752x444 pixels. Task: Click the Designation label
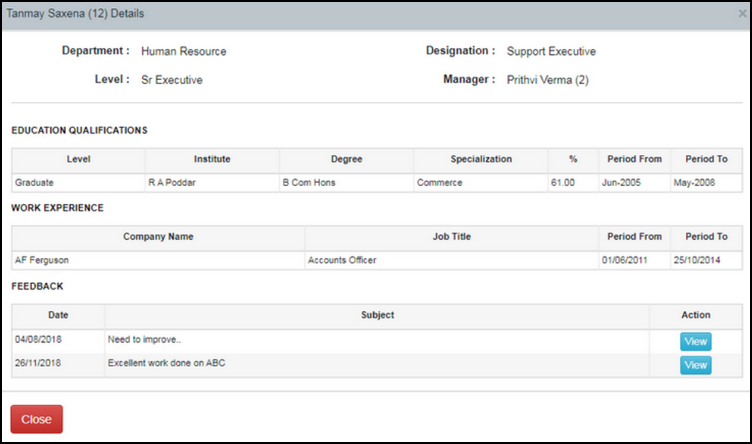[460, 51]
